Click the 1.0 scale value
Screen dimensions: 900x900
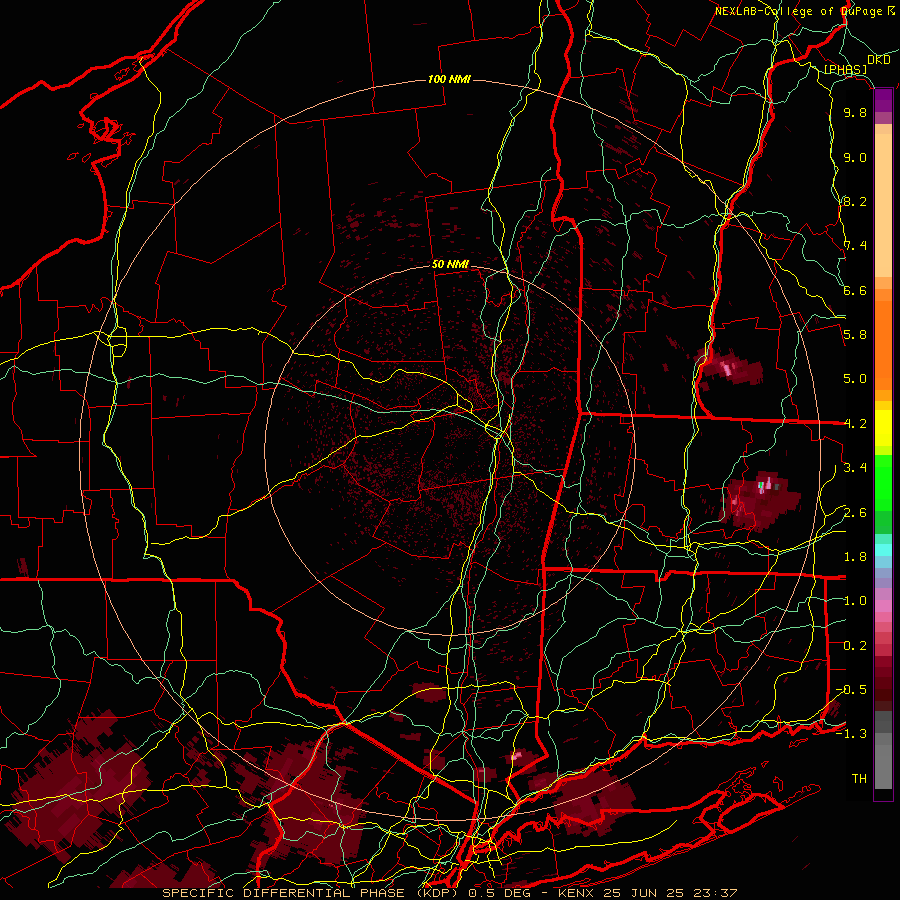click(x=855, y=601)
